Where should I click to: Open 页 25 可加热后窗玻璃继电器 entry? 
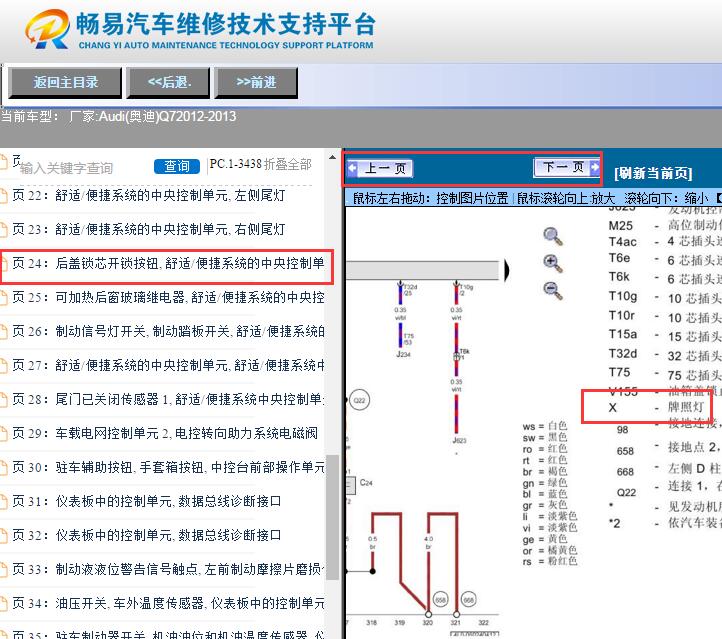click(168, 297)
